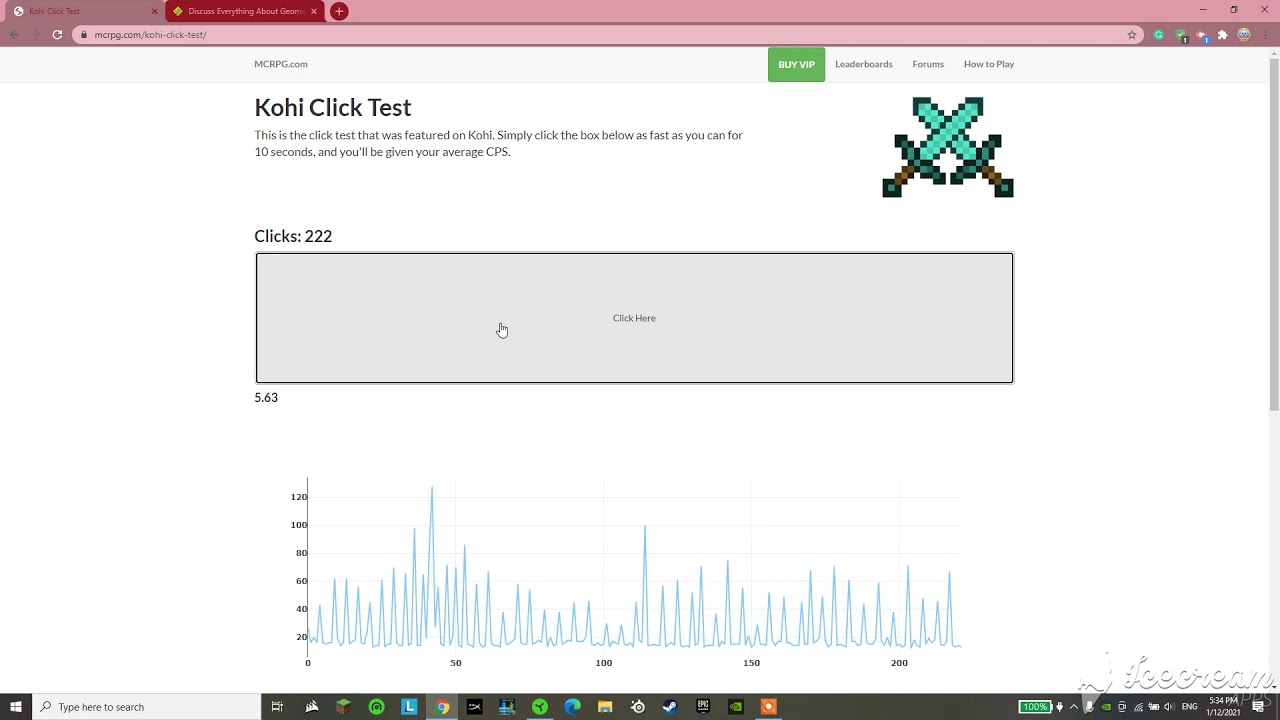Open the Extensions puzzle menu

click(1222, 34)
